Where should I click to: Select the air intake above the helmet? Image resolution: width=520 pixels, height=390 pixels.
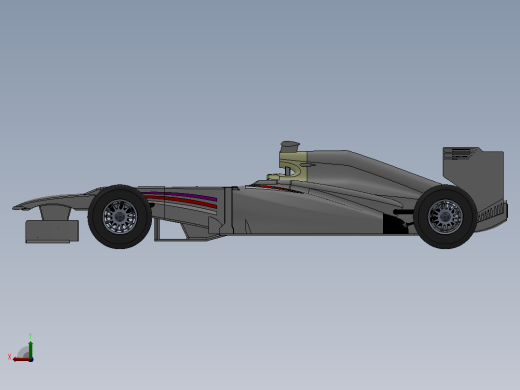point(290,146)
